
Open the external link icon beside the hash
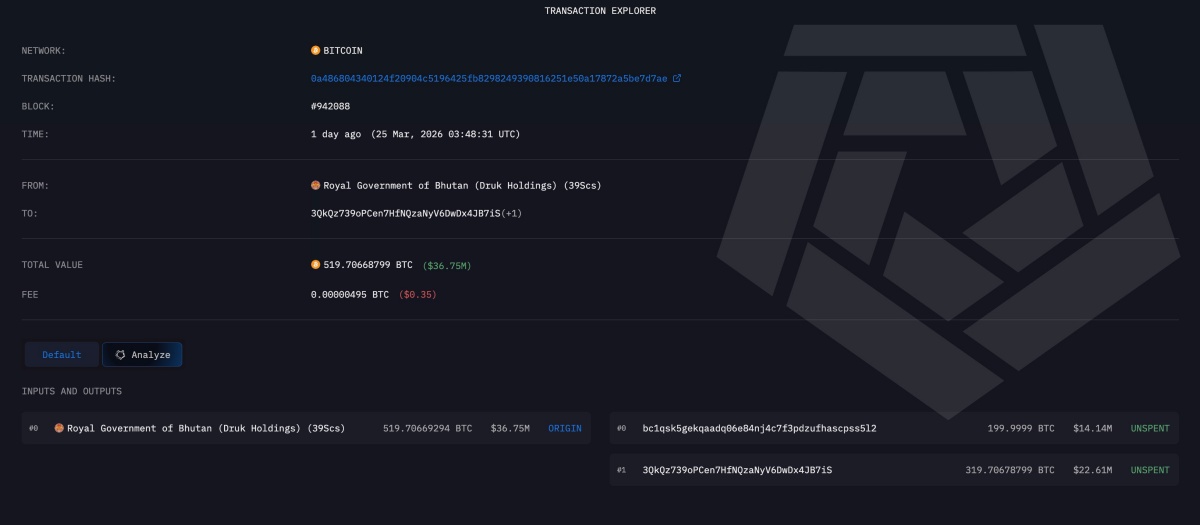(x=677, y=78)
